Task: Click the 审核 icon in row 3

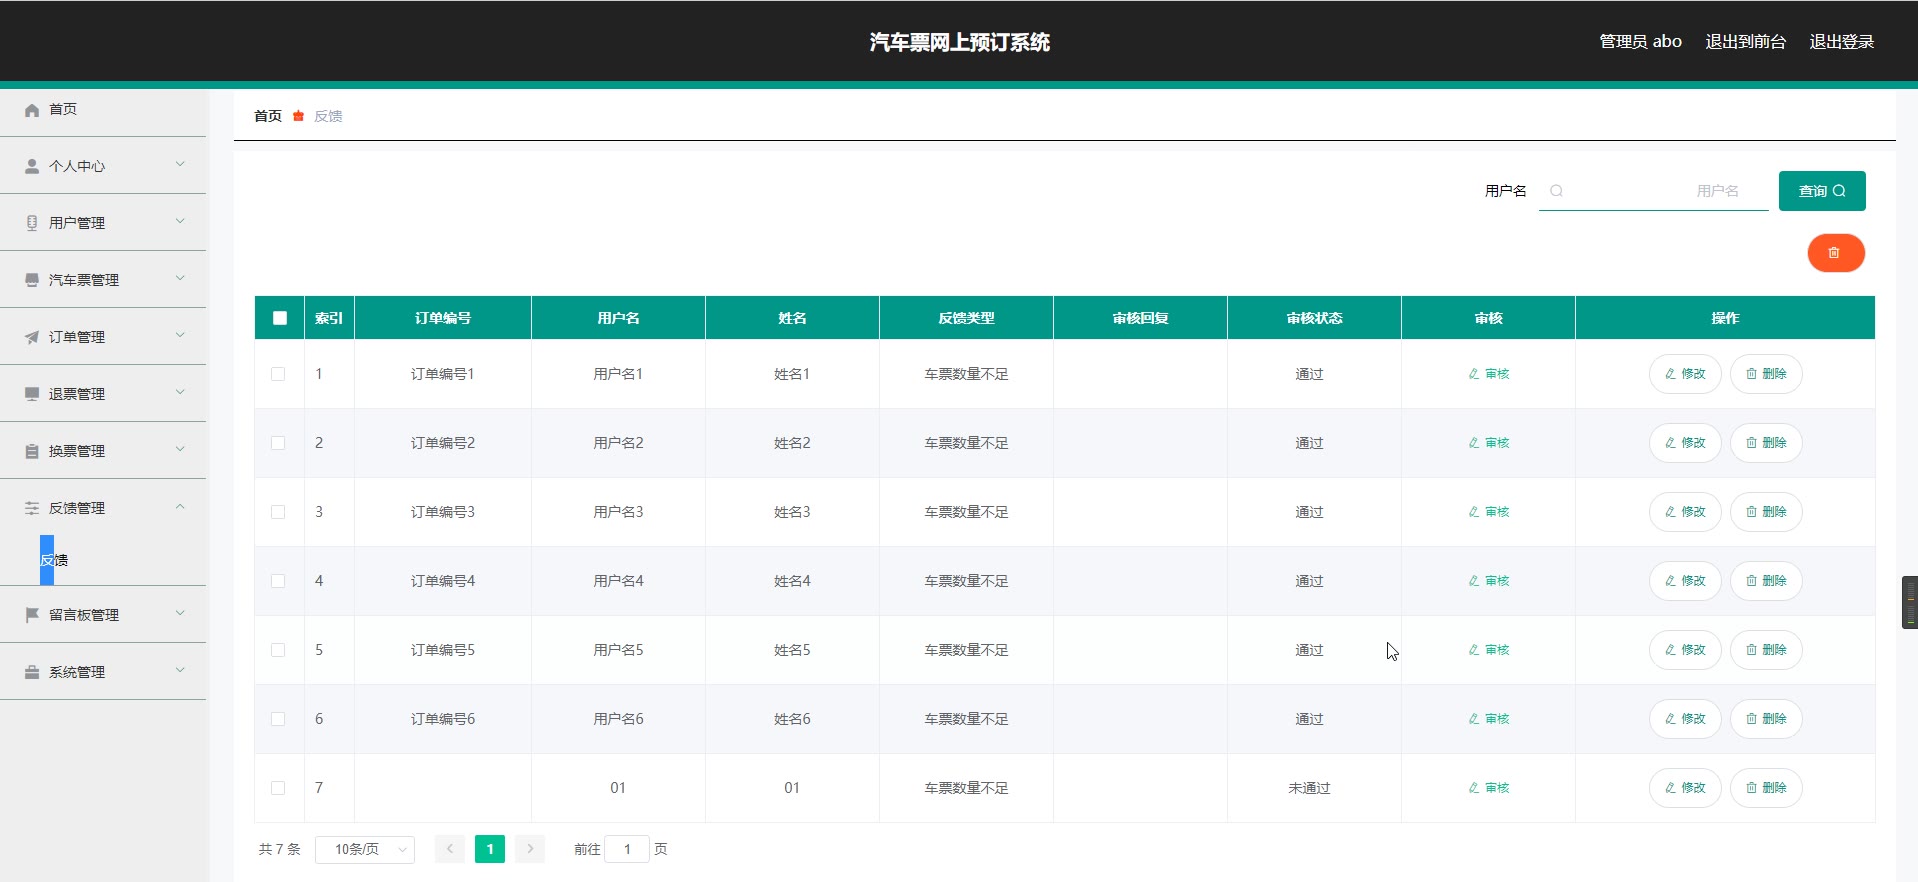Action: 1473,512
